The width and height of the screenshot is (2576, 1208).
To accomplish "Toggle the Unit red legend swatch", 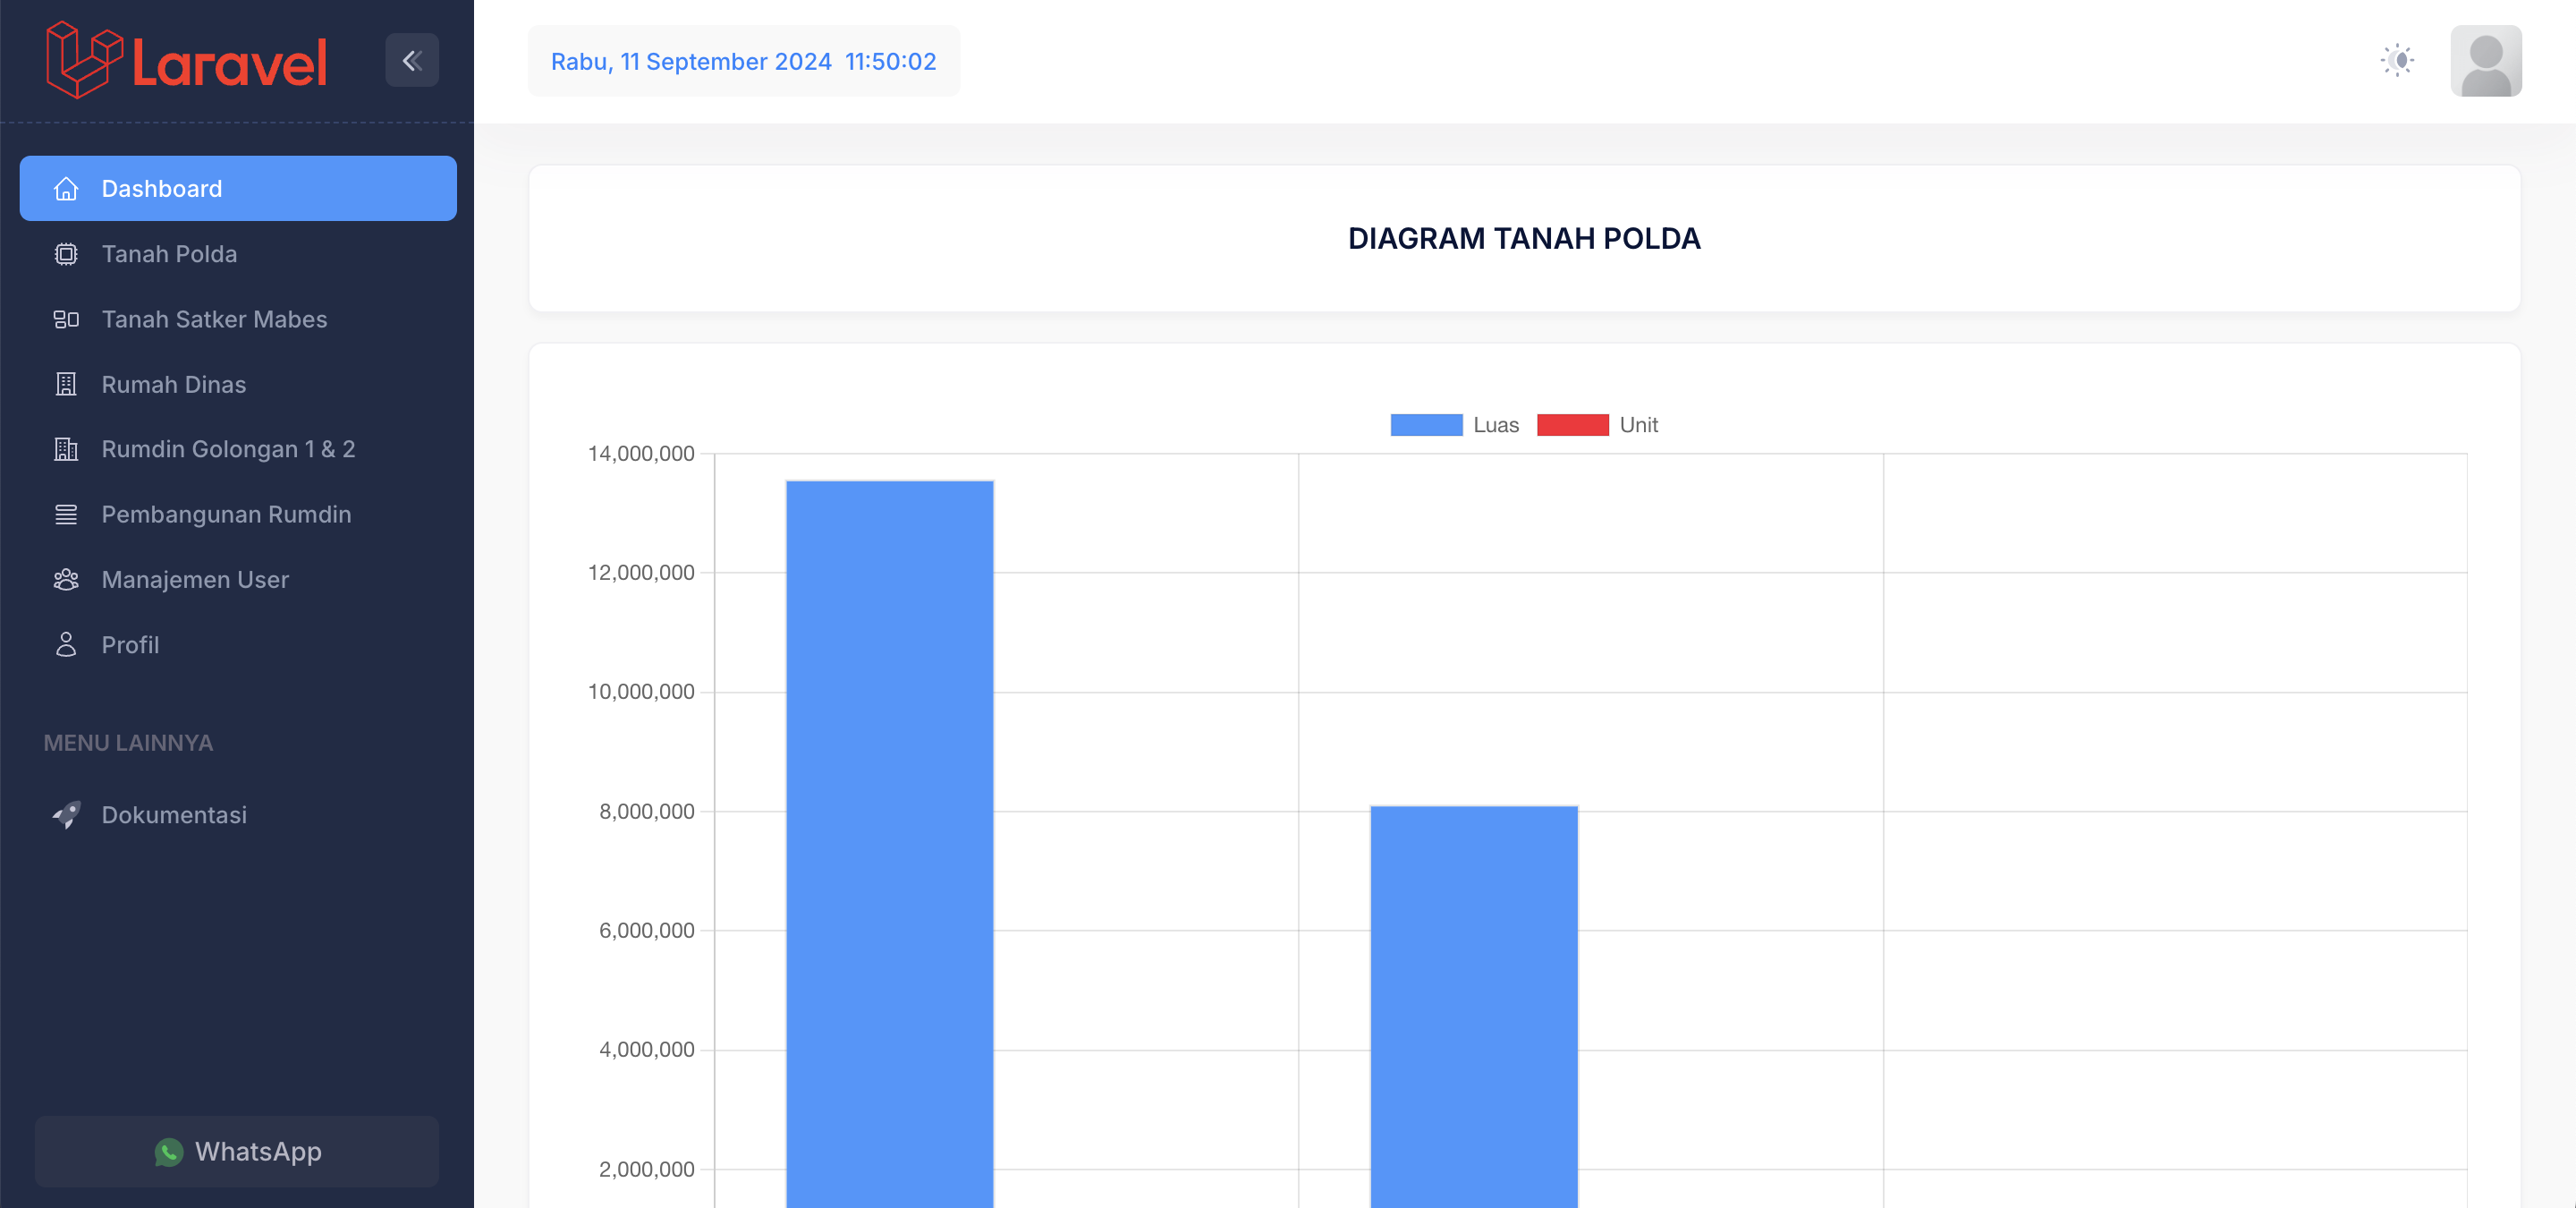I will click(1572, 425).
